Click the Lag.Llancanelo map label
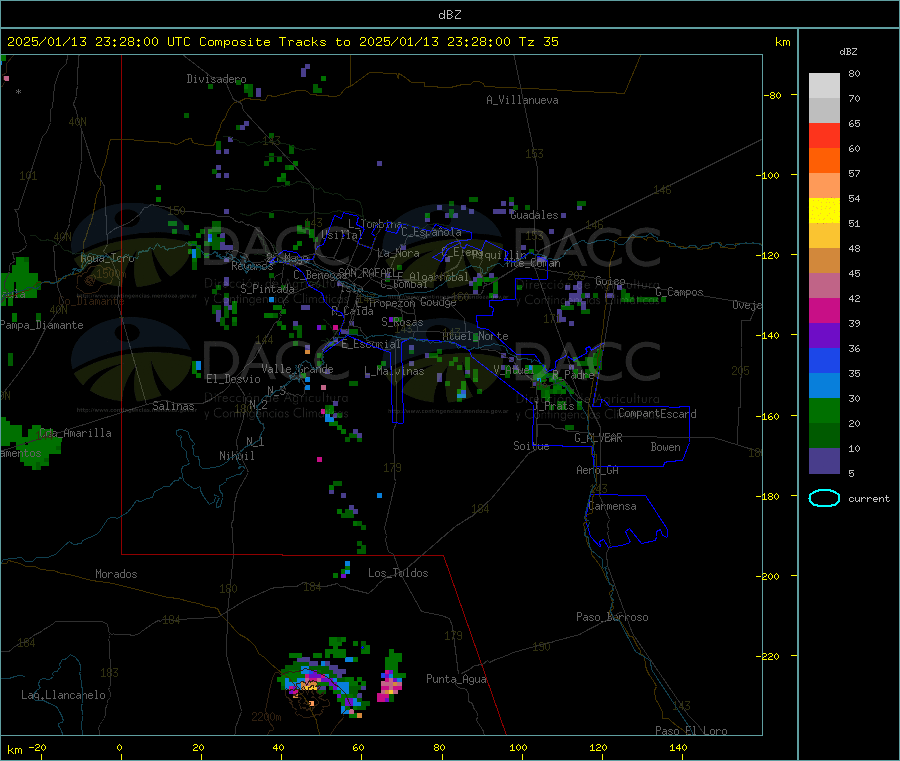Viewport: 900px width, 761px height. (63, 695)
